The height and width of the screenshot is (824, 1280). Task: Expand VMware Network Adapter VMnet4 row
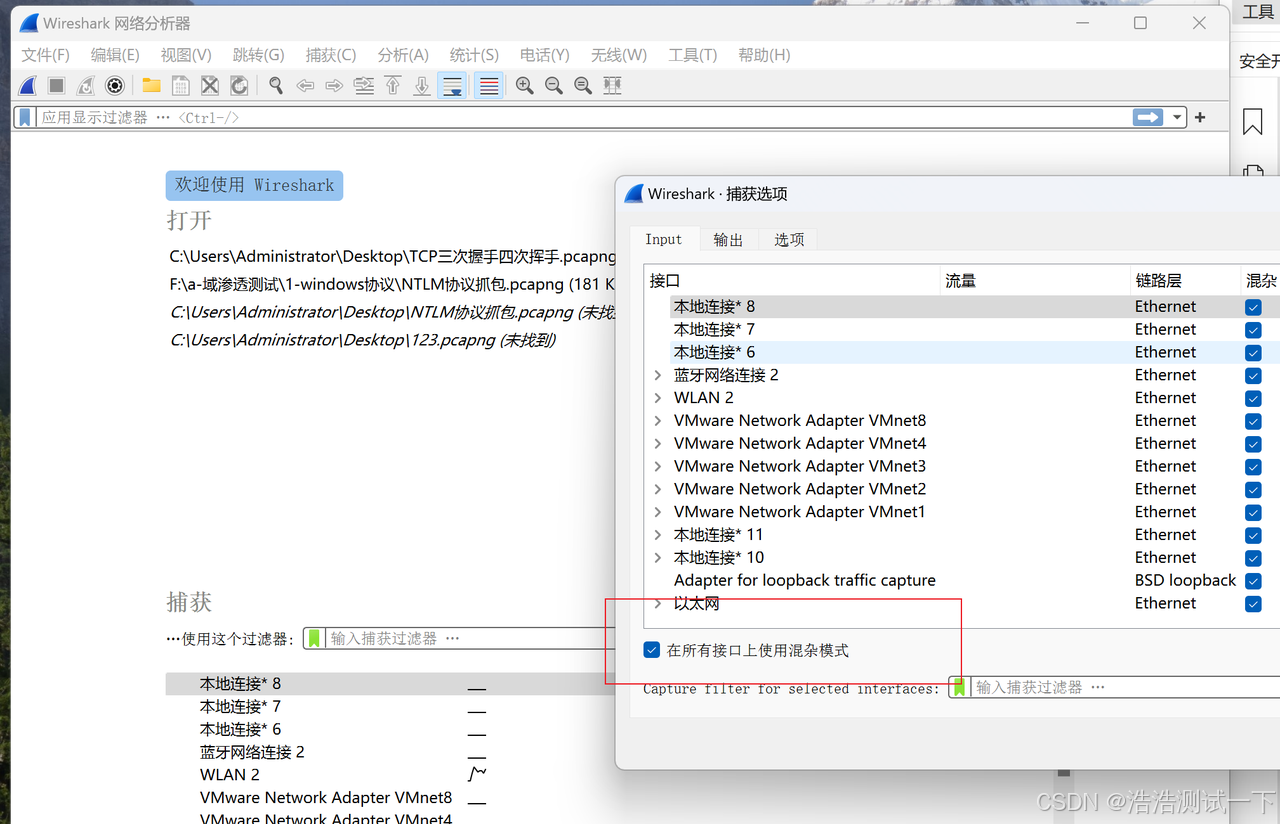point(658,444)
